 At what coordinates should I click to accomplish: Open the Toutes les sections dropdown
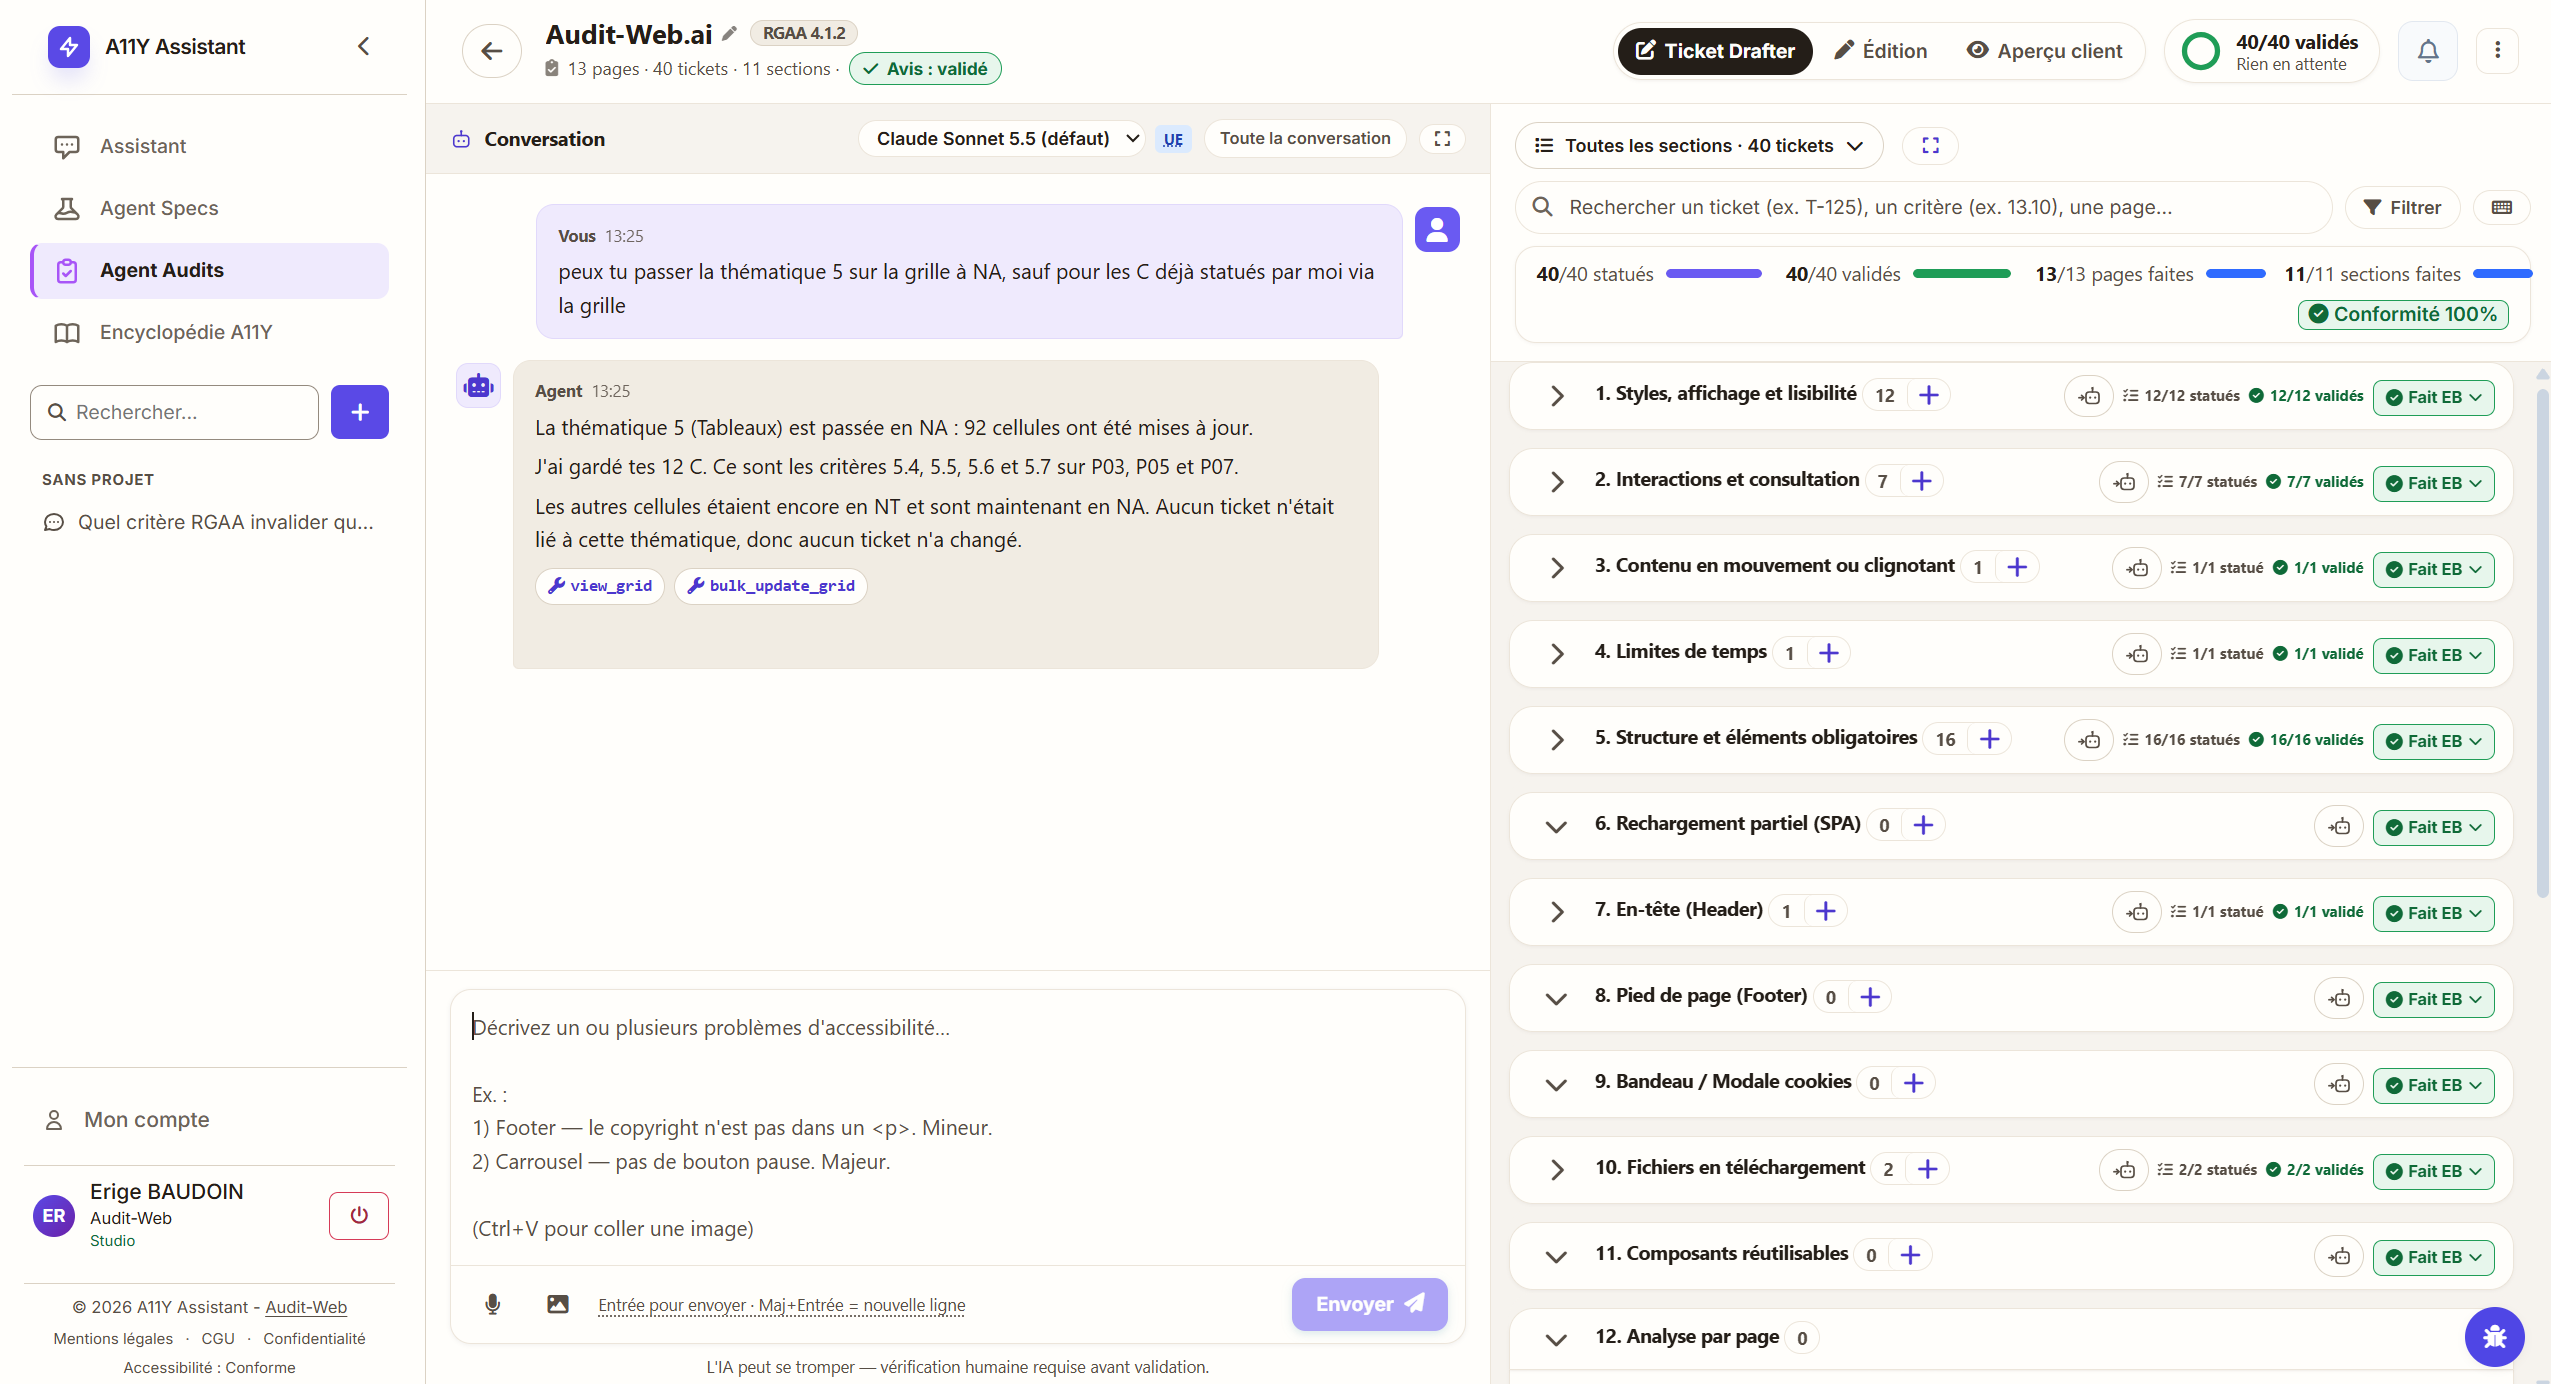[x=1699, y=145]
